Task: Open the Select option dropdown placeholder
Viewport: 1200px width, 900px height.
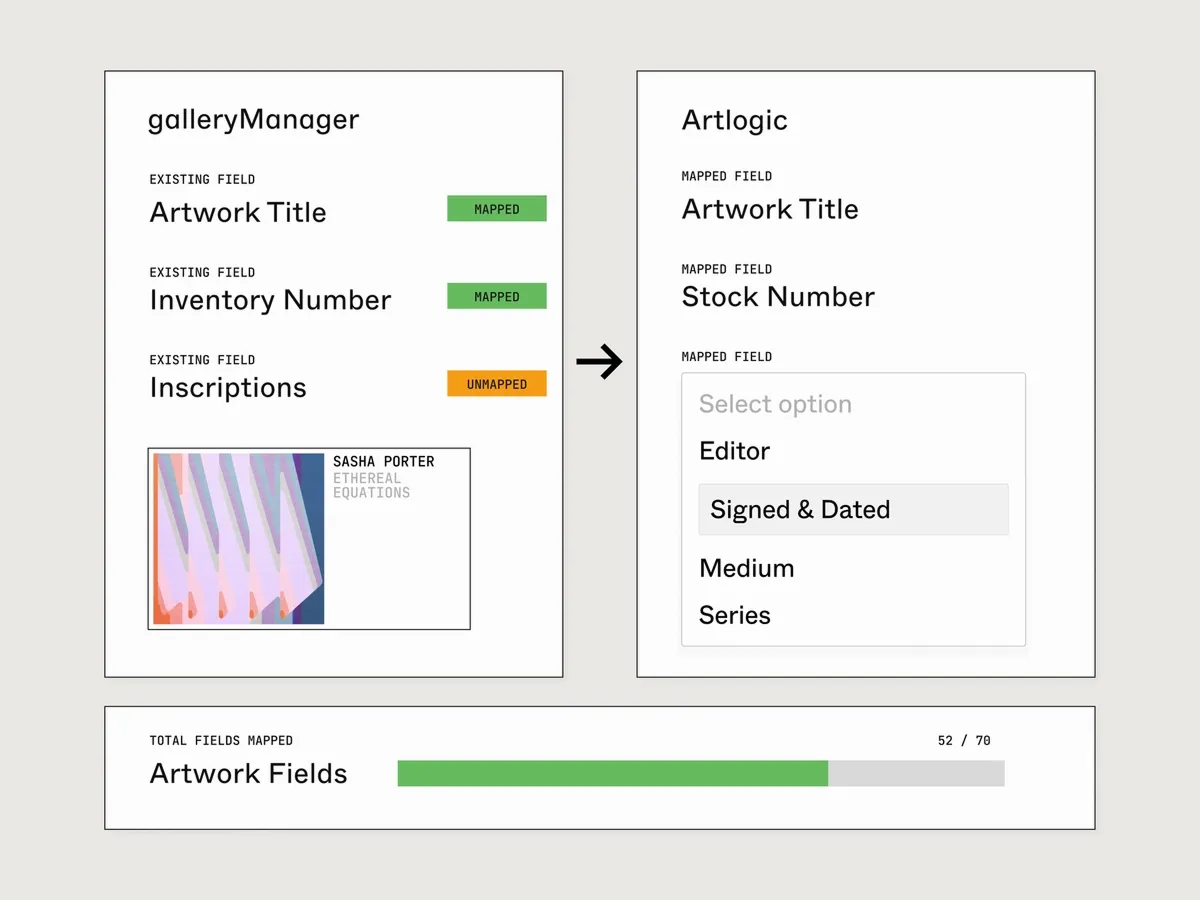Action: [775, 404]
